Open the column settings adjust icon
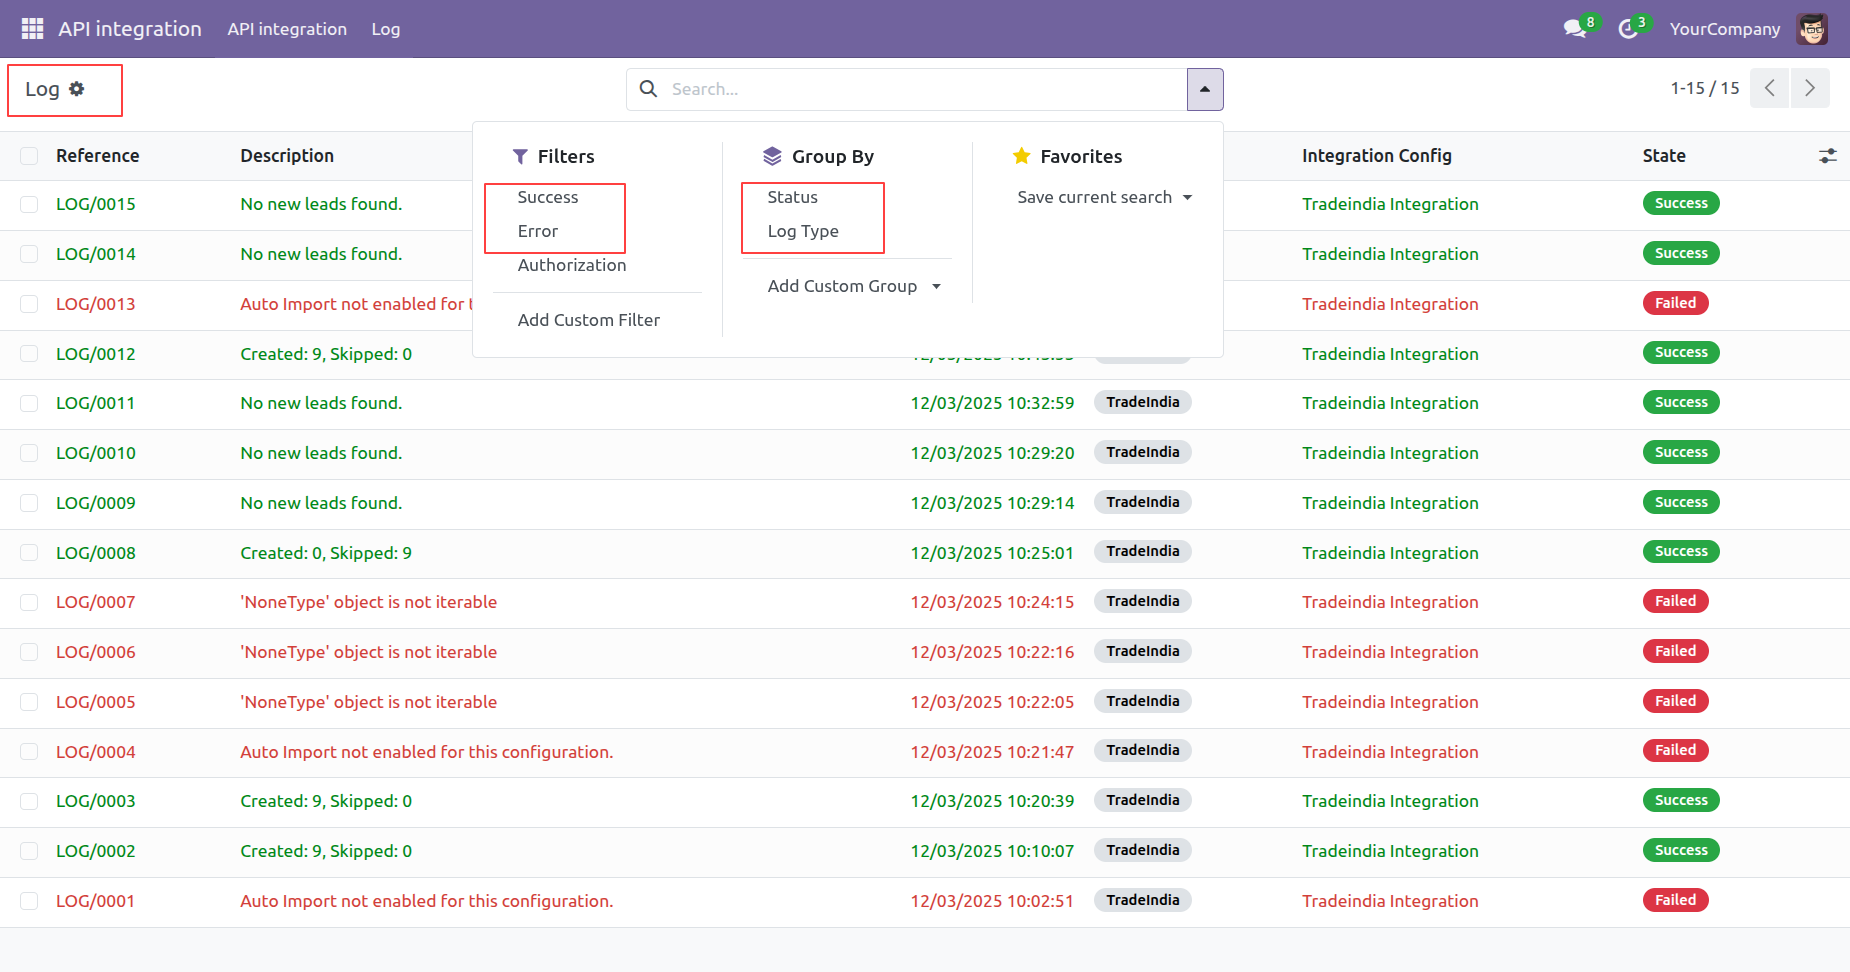The height and width of the screenshot is (972, 1850). (1828, 156)
